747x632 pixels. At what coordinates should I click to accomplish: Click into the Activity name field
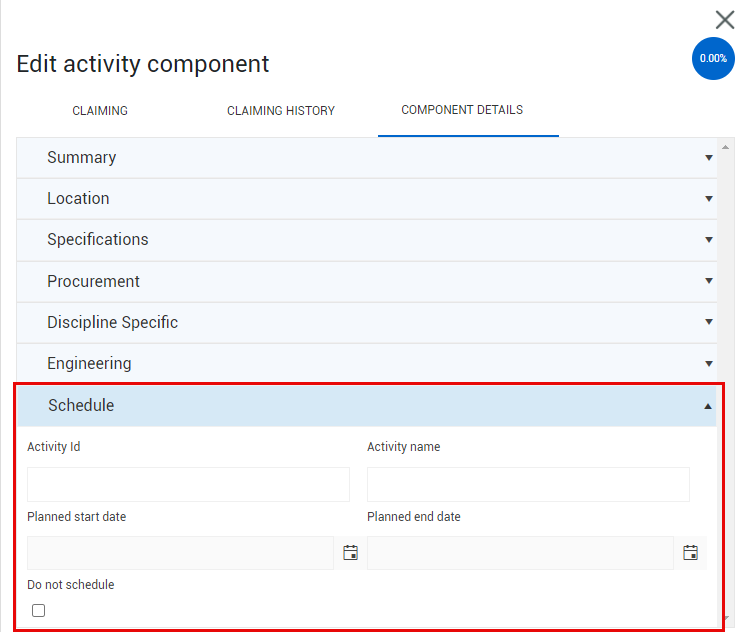528,484
